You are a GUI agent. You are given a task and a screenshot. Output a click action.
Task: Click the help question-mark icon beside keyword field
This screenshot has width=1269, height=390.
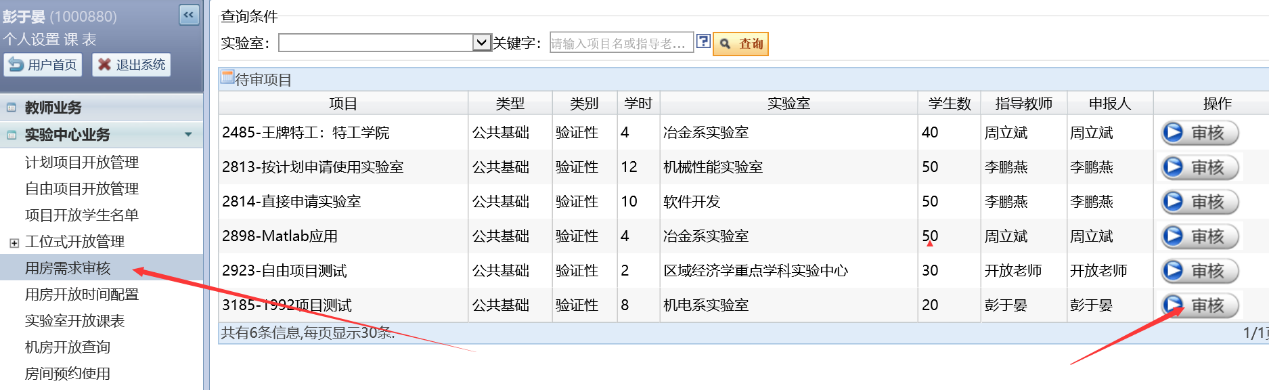point(703,42)
